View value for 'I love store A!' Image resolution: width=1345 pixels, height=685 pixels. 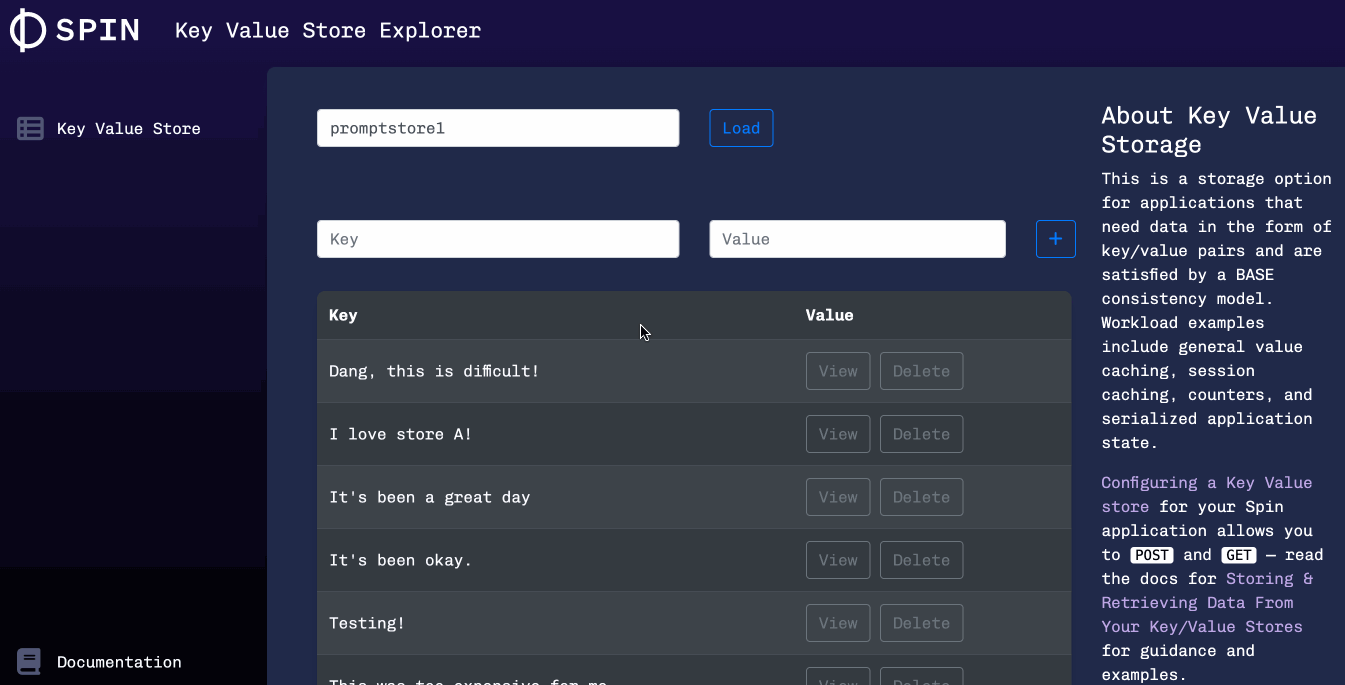pos(838,434)
